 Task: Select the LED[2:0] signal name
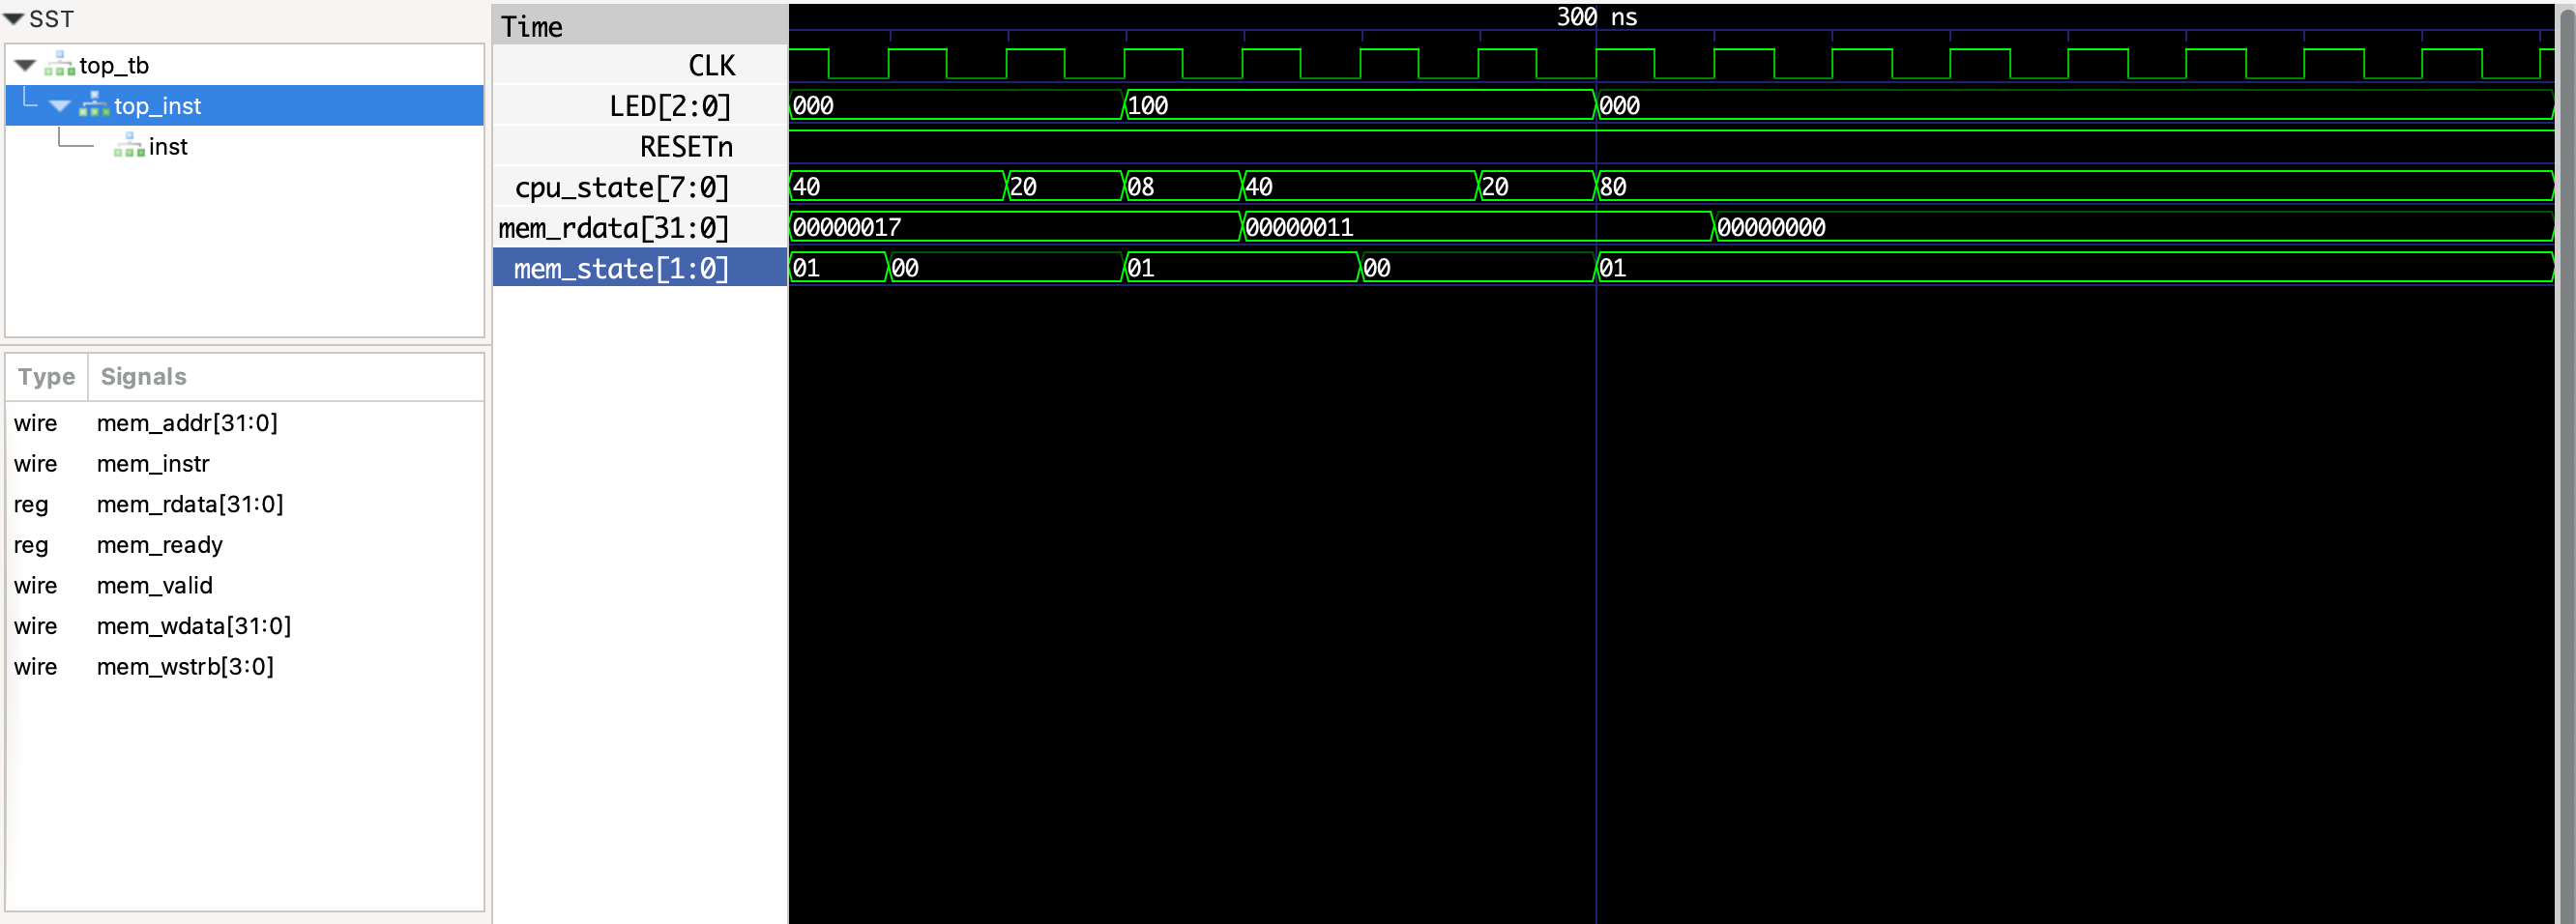click(671, 106)
